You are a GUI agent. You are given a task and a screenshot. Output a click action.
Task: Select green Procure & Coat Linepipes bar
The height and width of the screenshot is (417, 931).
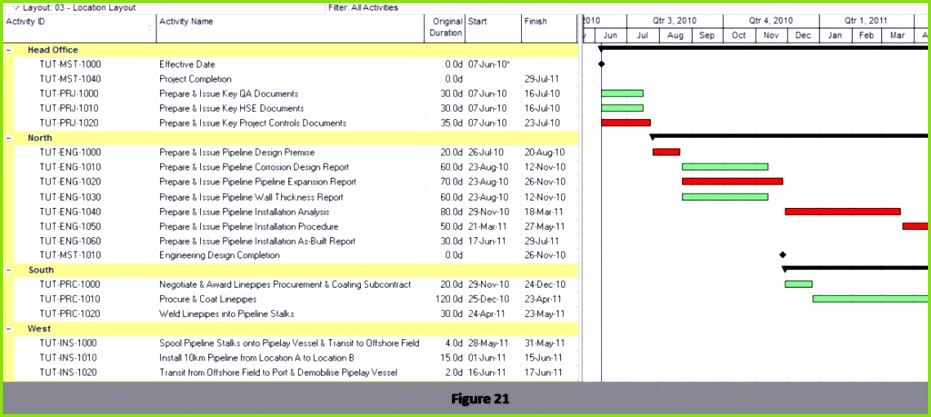pyautogui.click(x=870, y=299)
